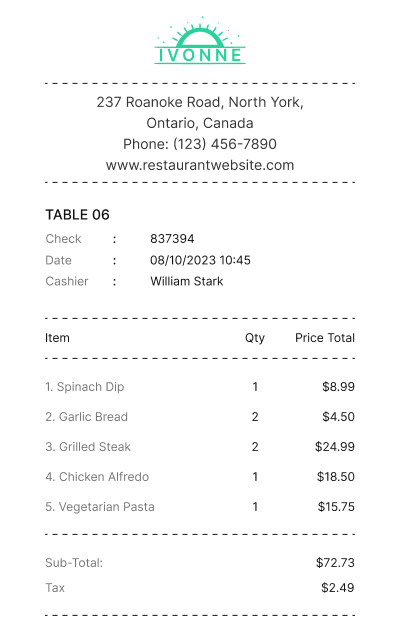Click the Qty column header
Image resolution: width=400 pixels, height=617 pixels.
coord(255,338)
